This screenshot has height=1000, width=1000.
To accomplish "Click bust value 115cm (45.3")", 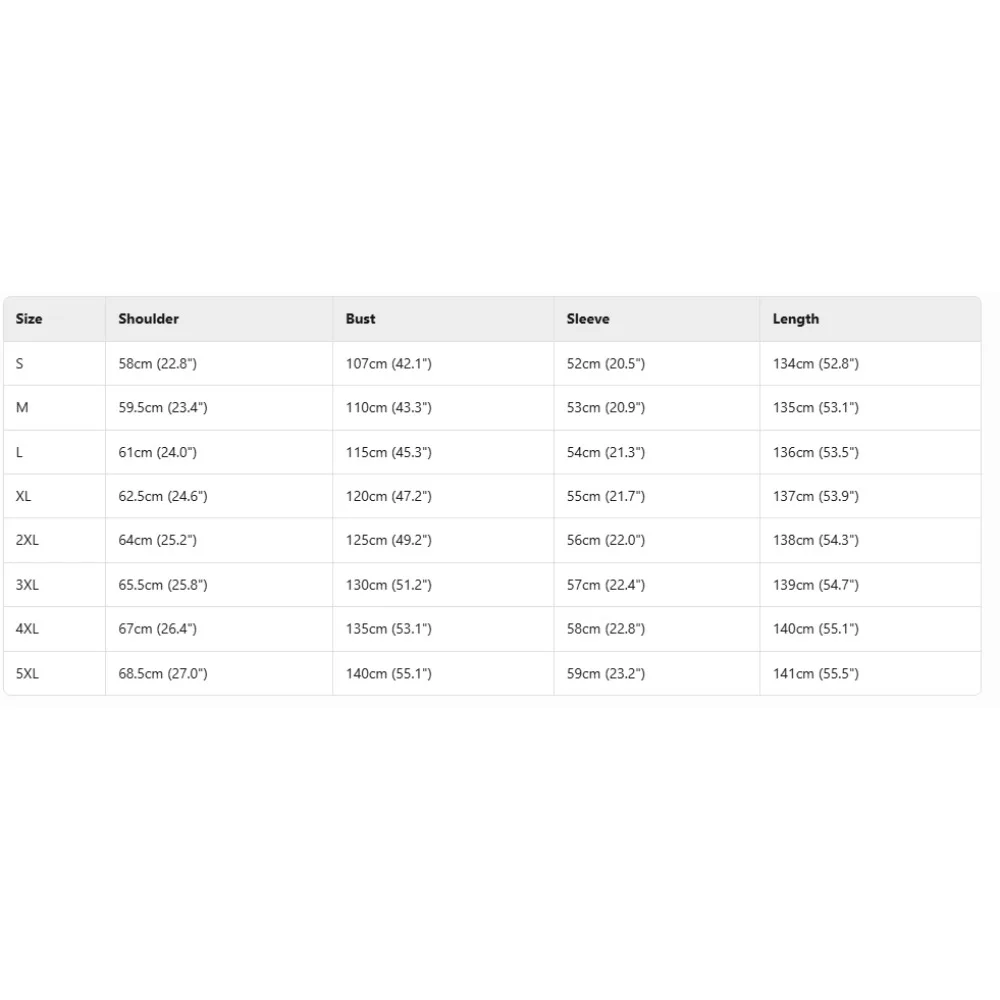I will [389, 452].
